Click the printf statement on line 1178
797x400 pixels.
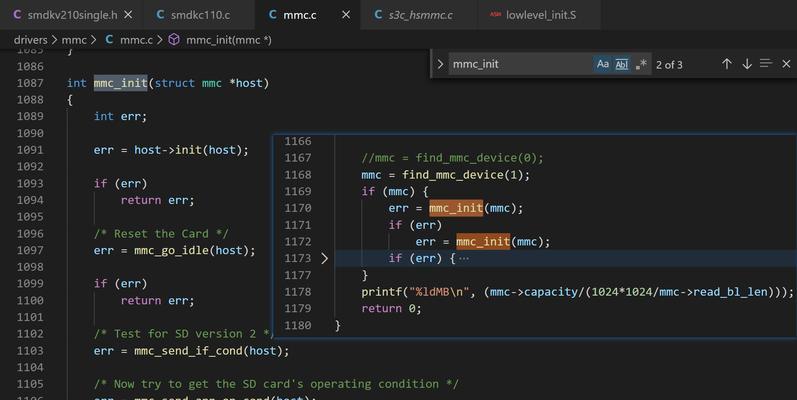point(577,292)
